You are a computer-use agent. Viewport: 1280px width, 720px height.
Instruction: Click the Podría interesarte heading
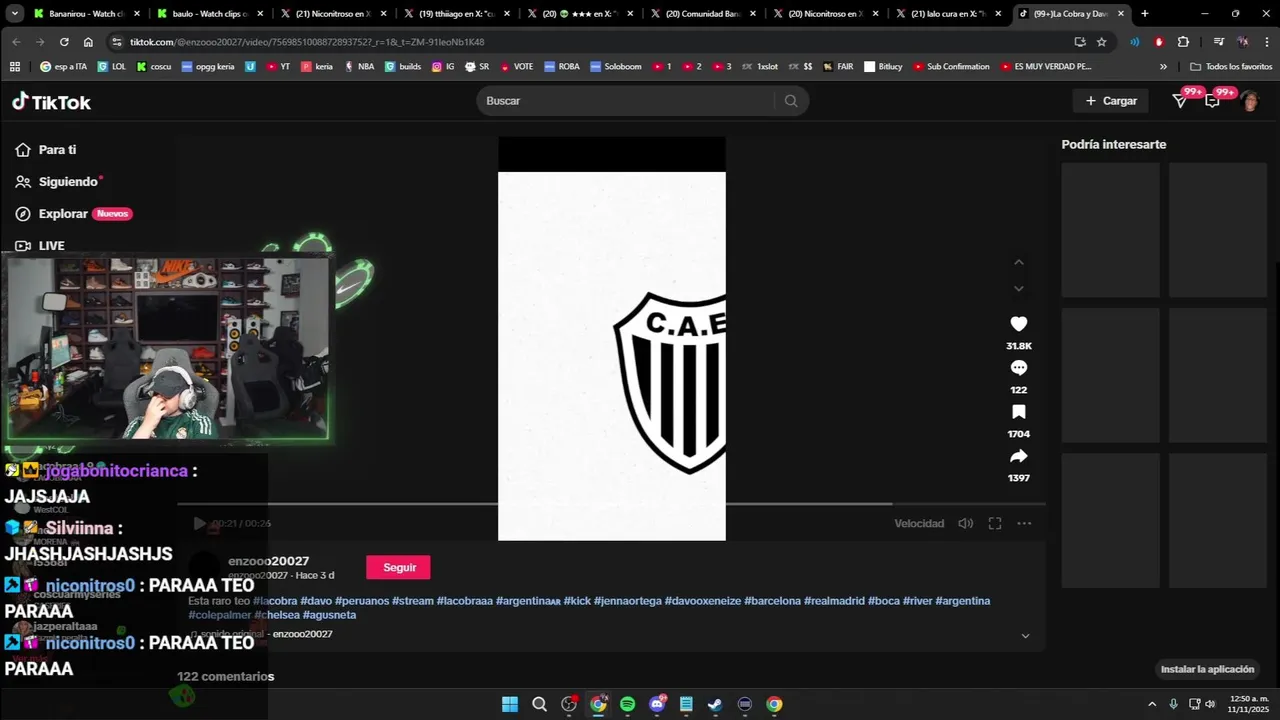point(1114,145)
